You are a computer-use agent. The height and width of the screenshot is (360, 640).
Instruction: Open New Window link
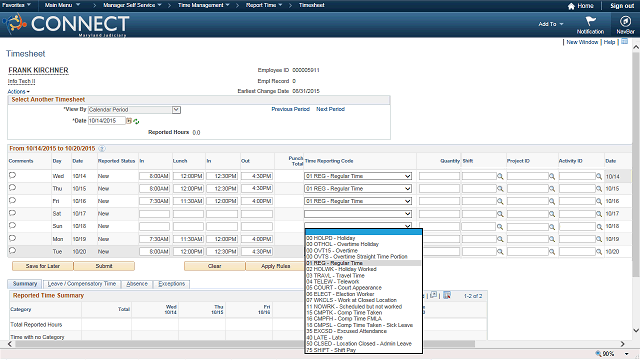(x=582, y=42)
